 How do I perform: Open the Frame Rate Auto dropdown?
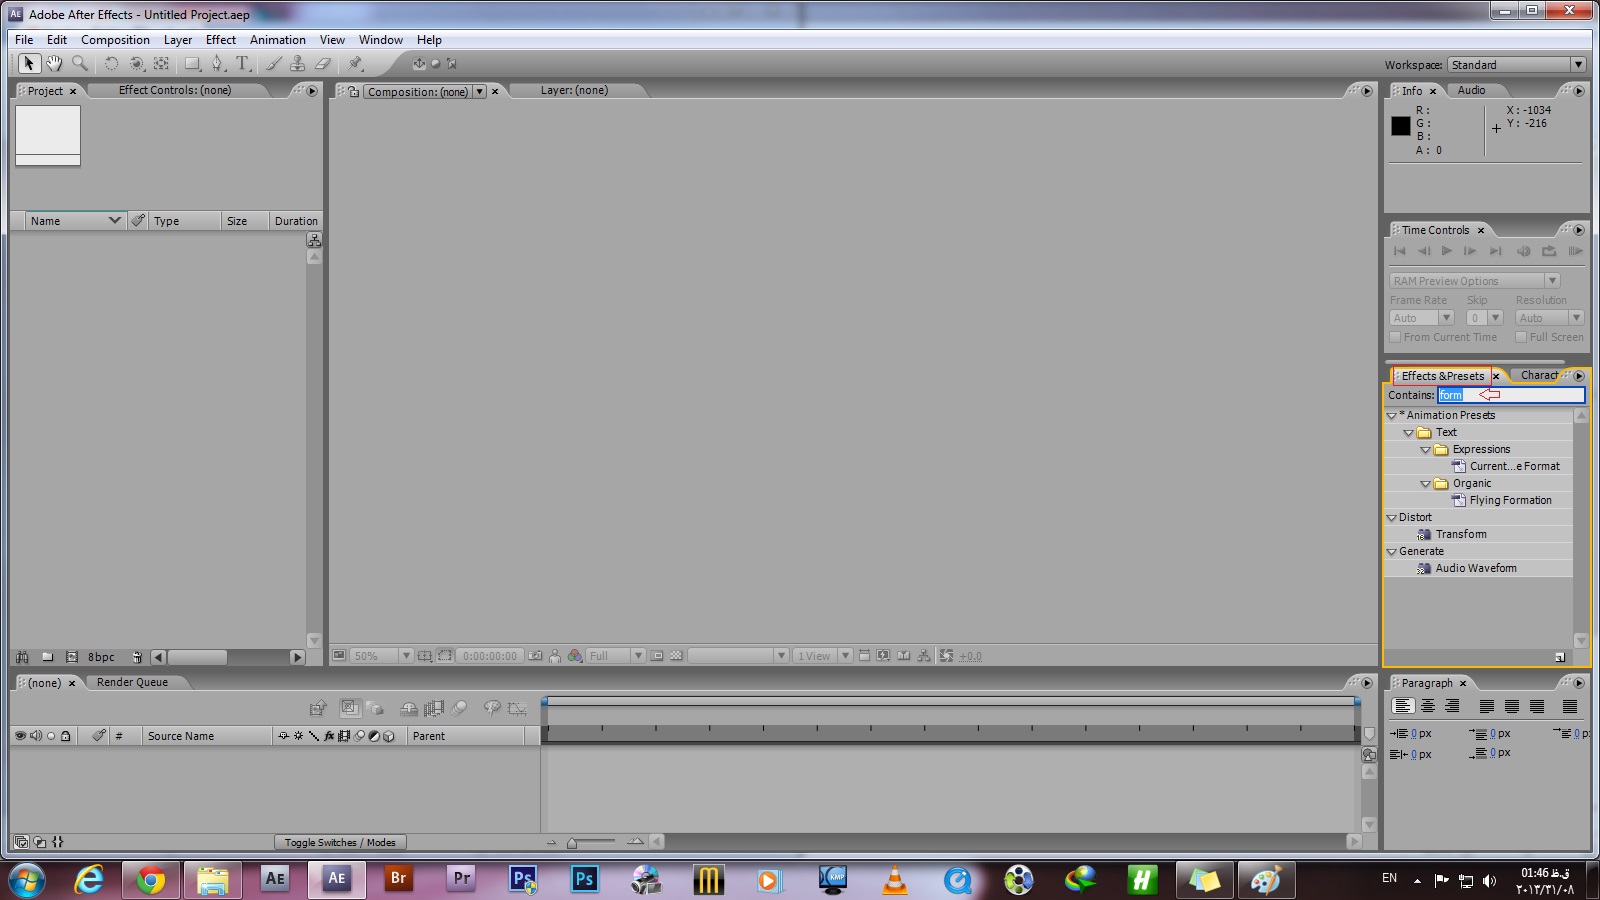[1421, 318]
